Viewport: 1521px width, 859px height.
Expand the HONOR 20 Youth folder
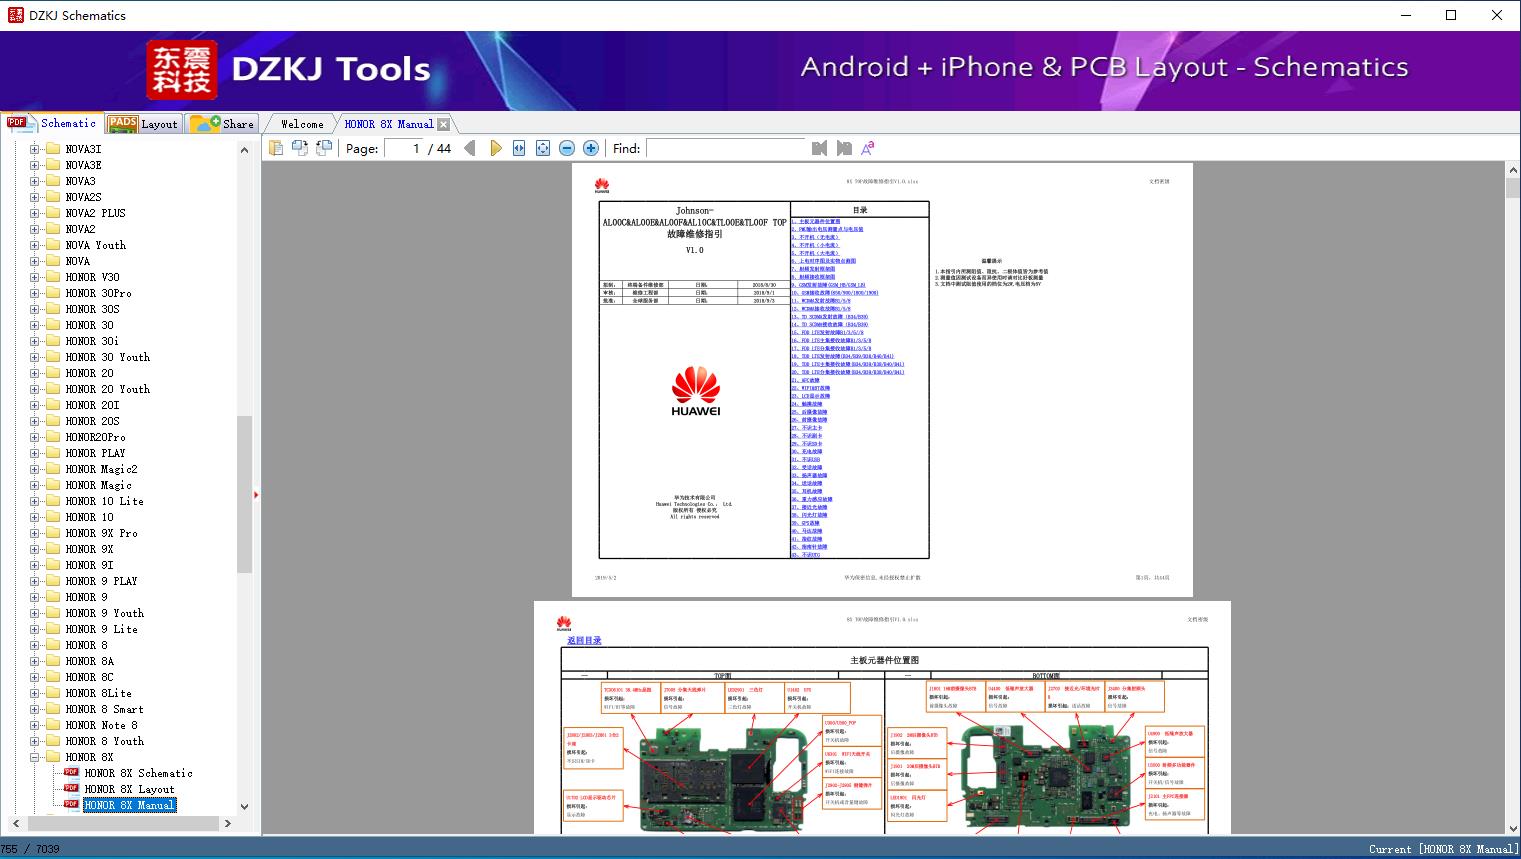[35, 389]
